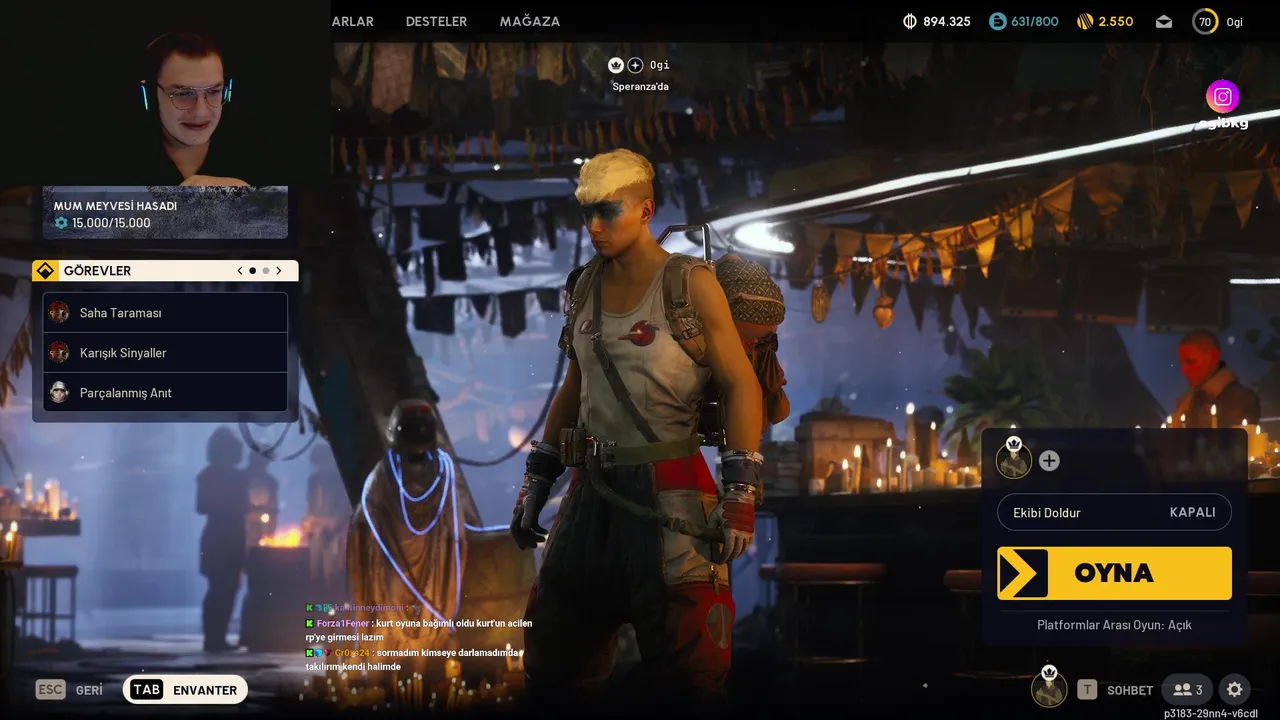Viewport: 1280px width, 720px height.
Task: Open SOHBET chat button
Action: [1115, 690]
